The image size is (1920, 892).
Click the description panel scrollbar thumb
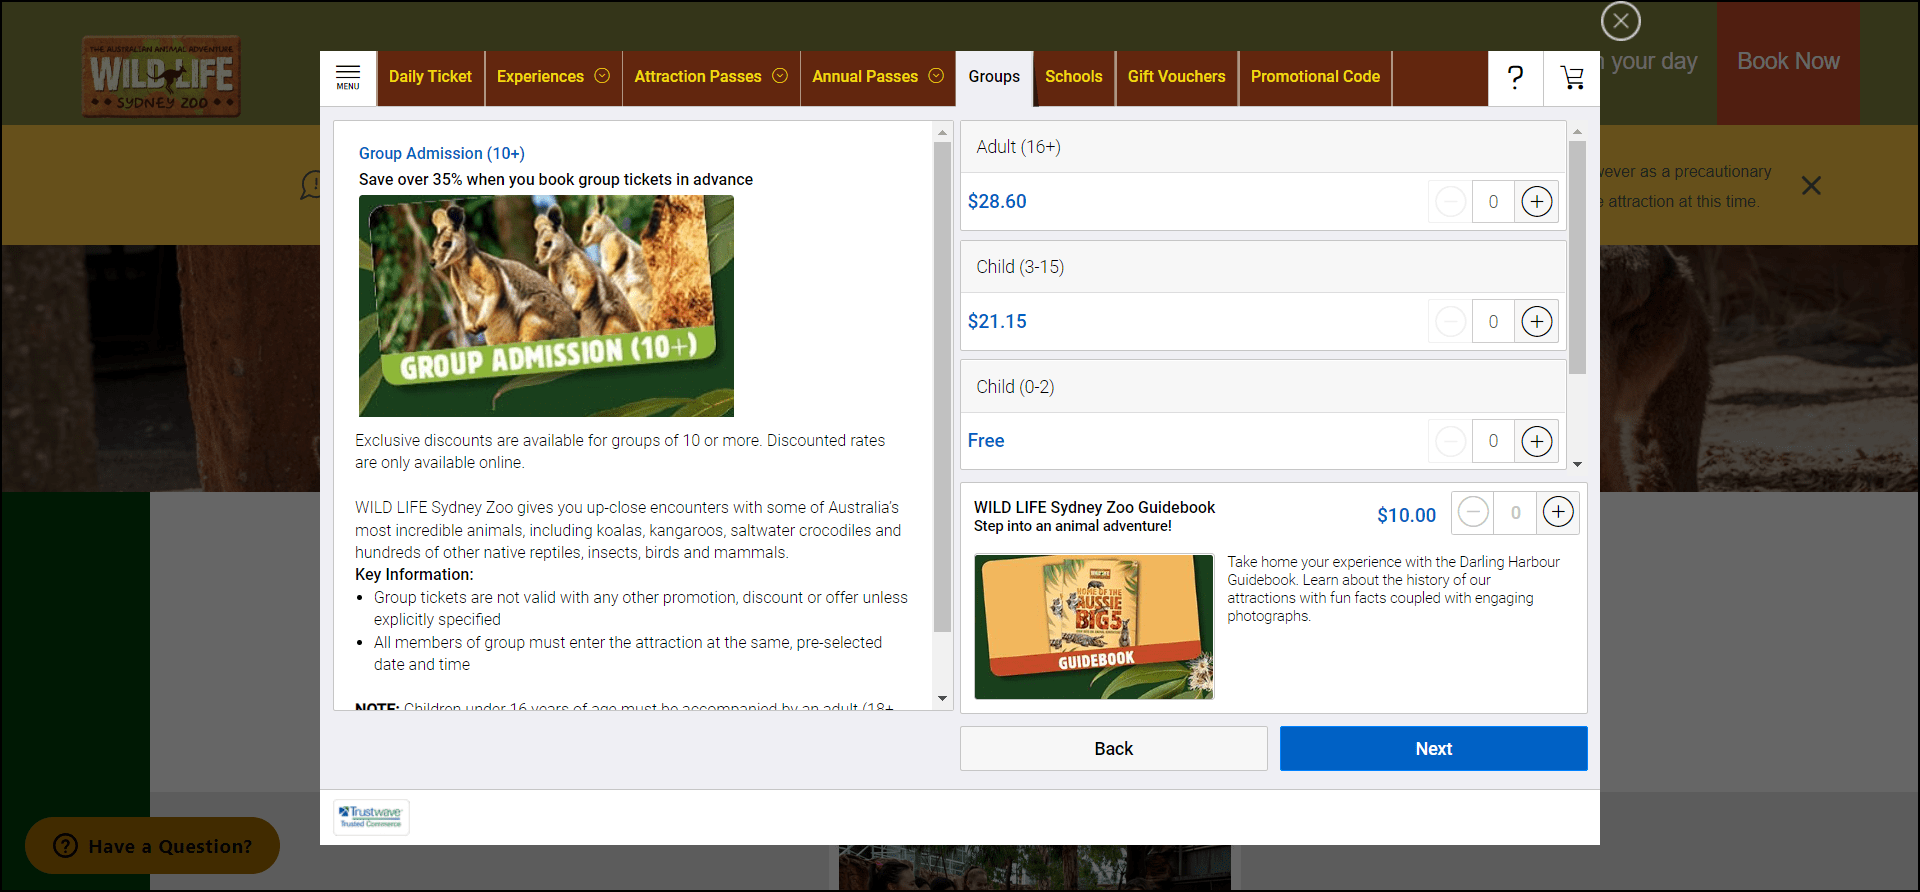(x=942, y=387)
